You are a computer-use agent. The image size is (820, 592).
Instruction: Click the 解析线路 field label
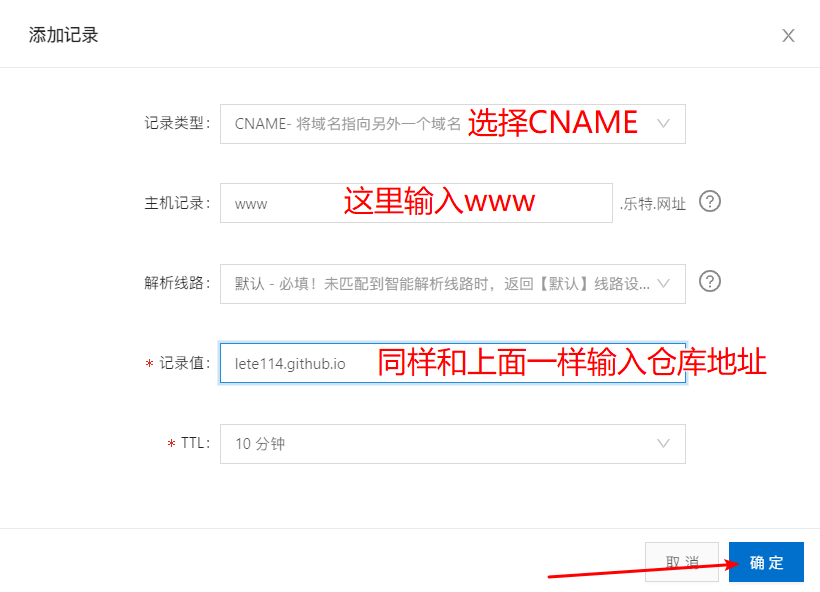click(x=177, y=283)
